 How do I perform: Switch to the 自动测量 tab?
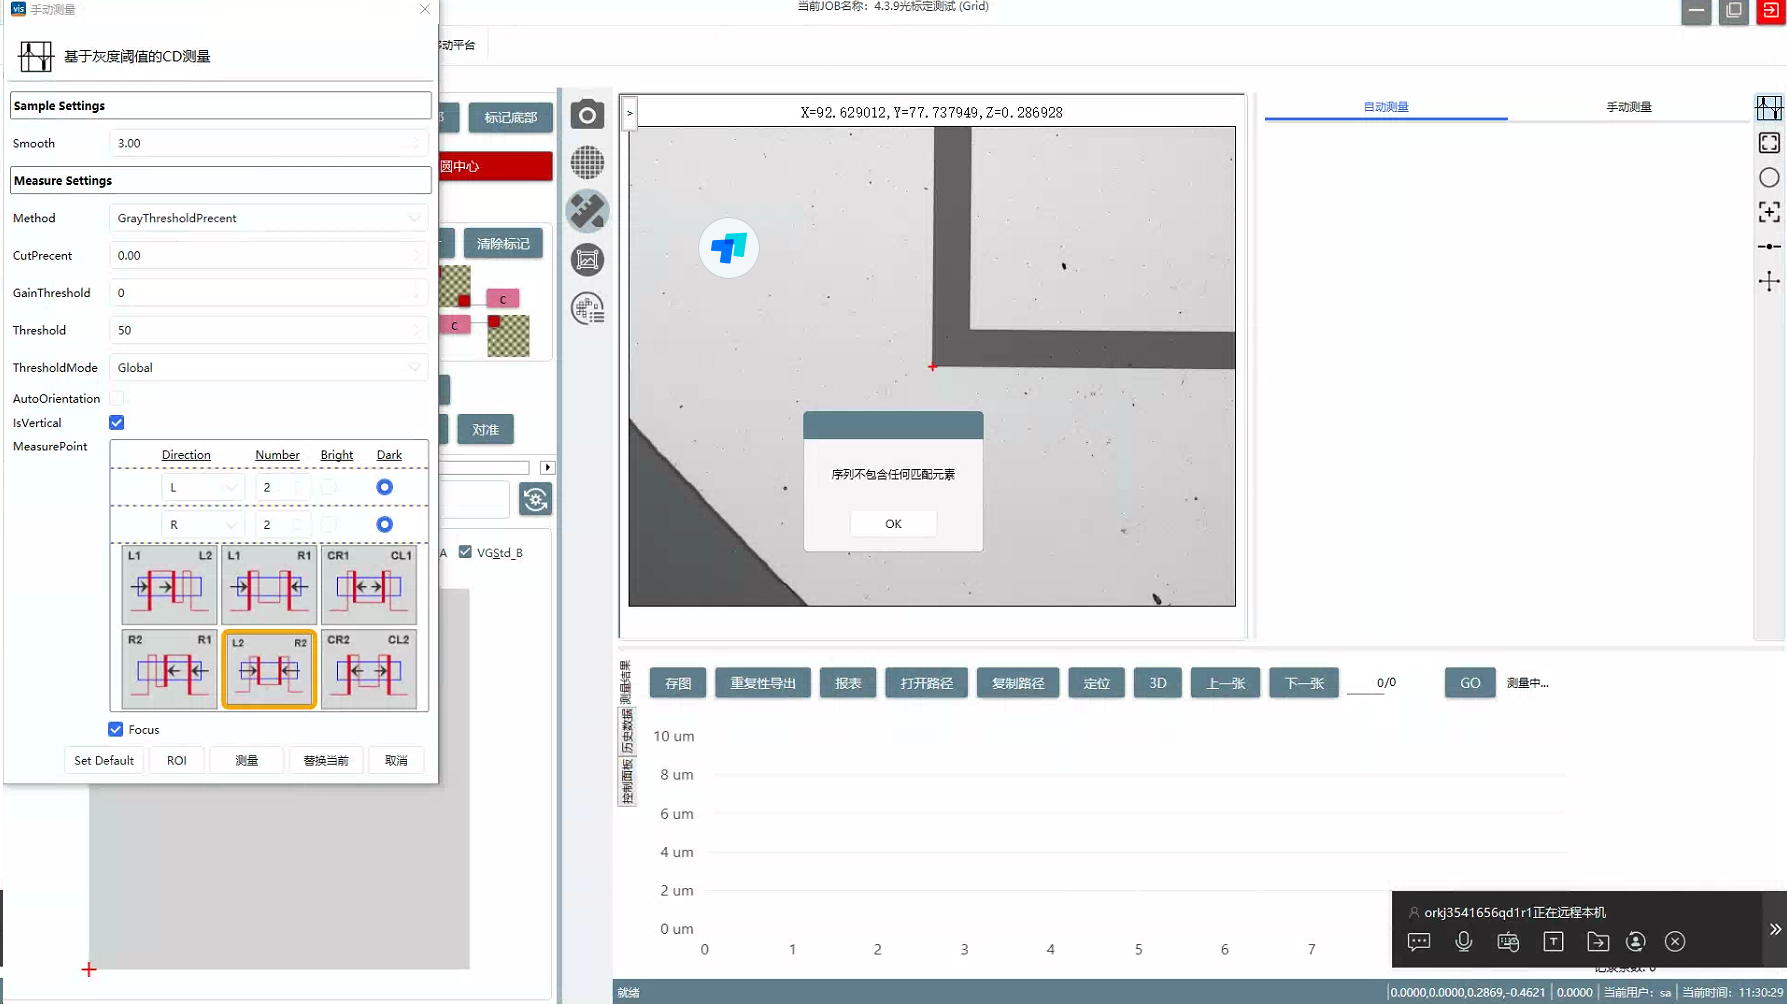click(x=1385, y=107)
